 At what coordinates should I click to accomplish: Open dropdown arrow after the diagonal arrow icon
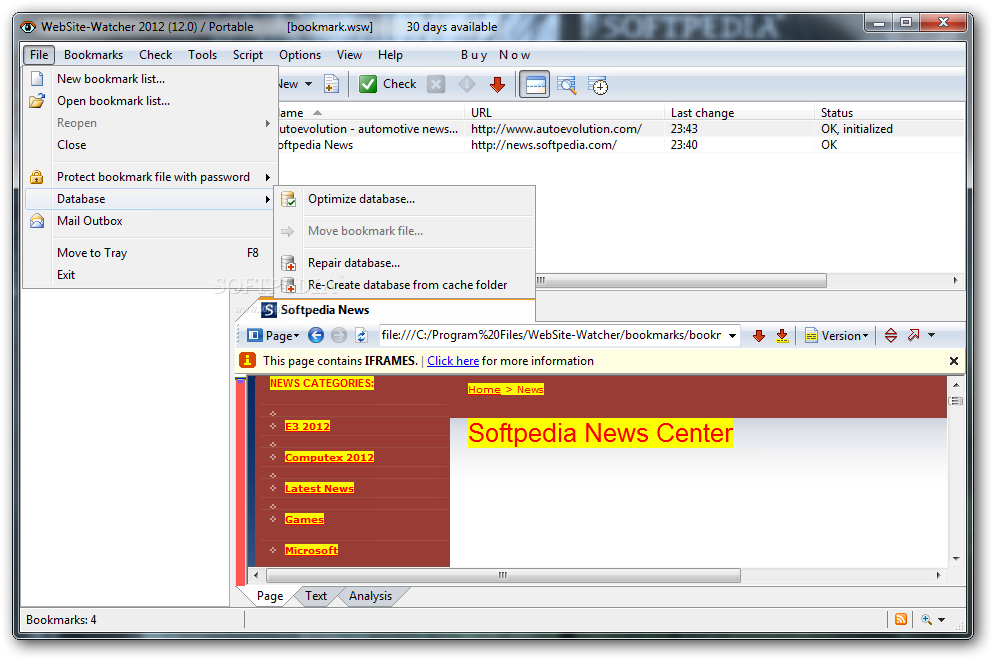(931, 335)
